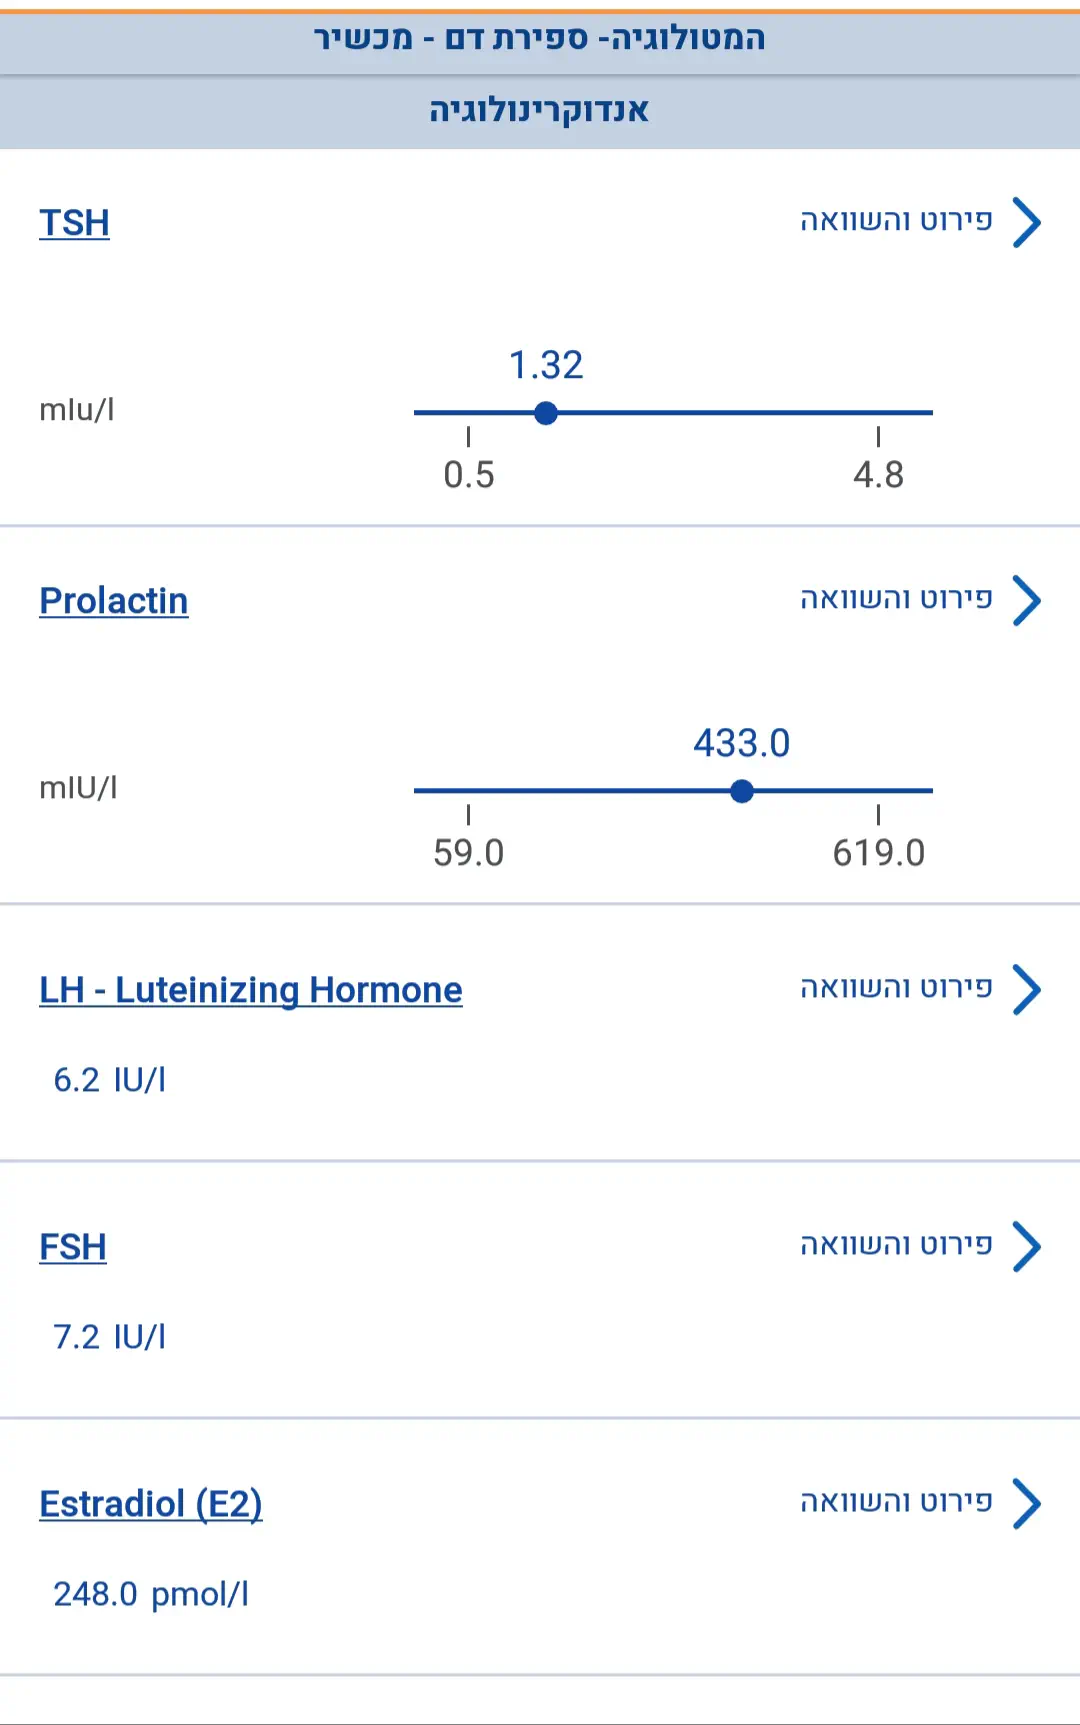Tap TSH 'פירוט והשוואה' text
Viewport: 1080px width, 1725px height.
[x=896, y=221]
